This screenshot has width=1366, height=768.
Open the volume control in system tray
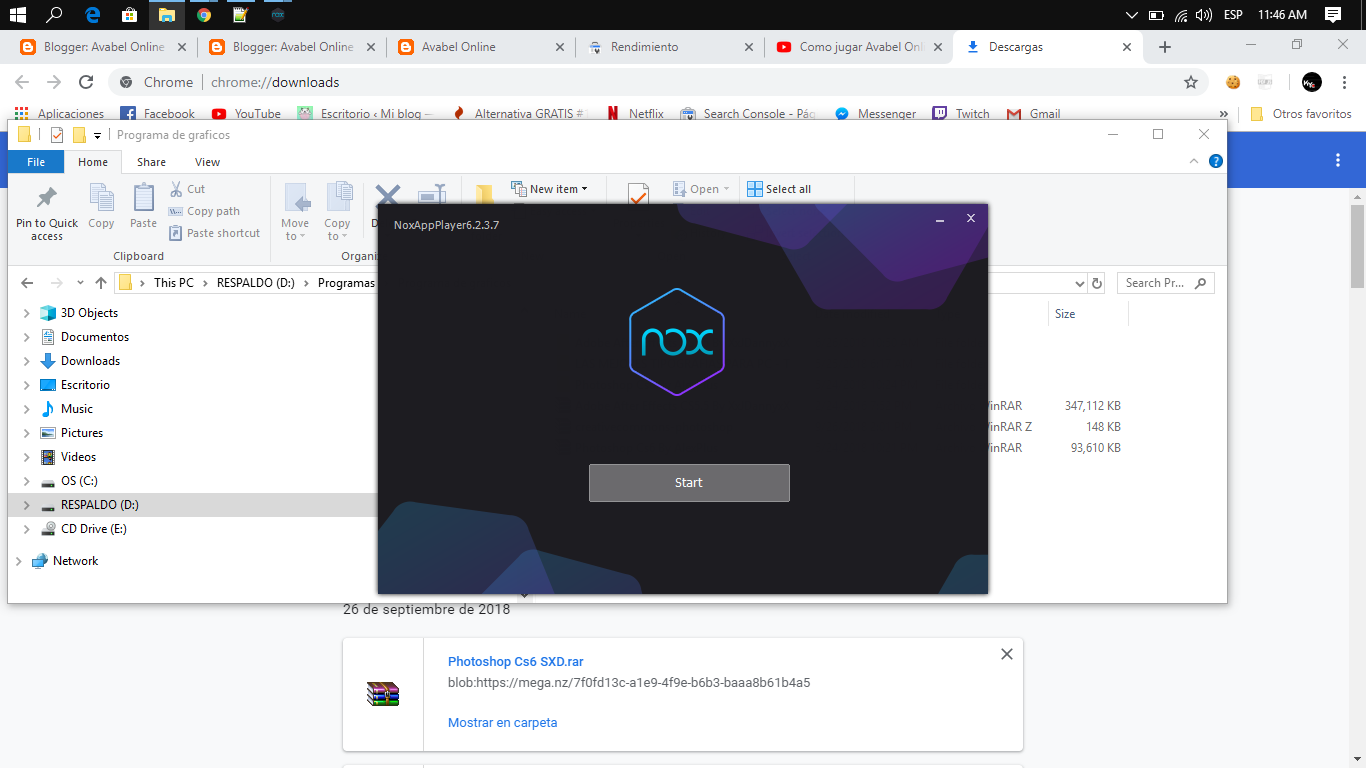1204,15
